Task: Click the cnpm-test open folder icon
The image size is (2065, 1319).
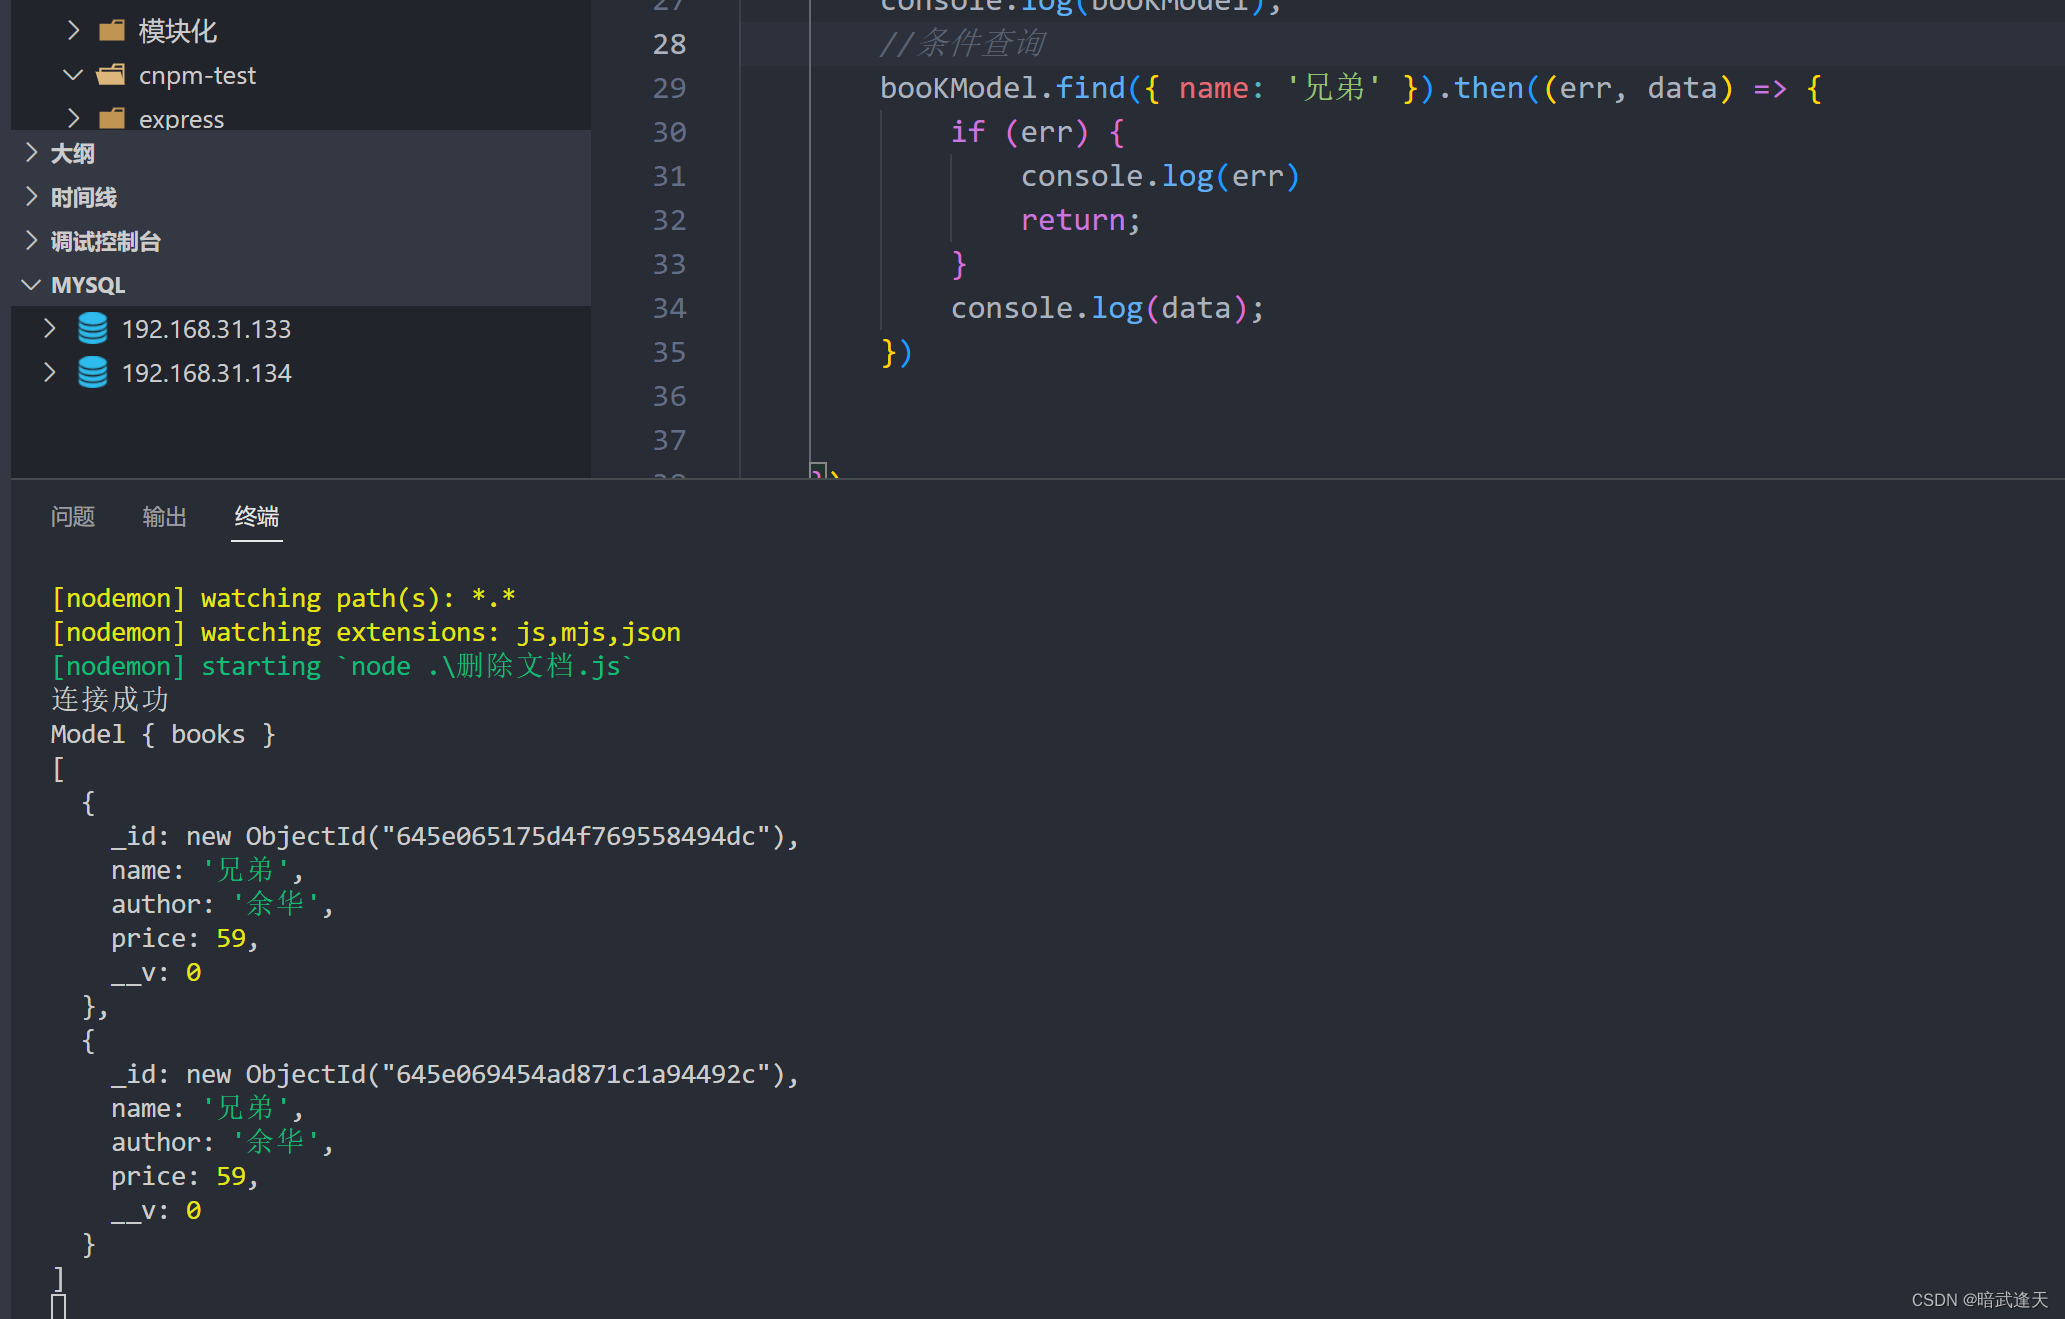Action: tap(111, 75)
